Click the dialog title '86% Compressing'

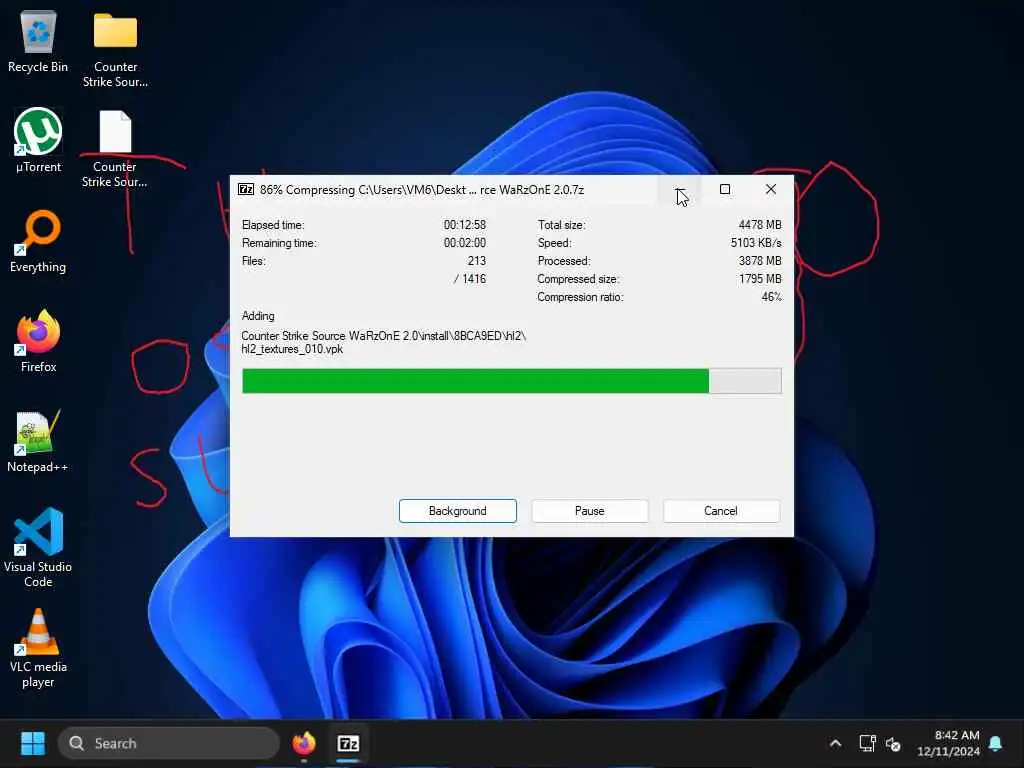coord(307,190)
